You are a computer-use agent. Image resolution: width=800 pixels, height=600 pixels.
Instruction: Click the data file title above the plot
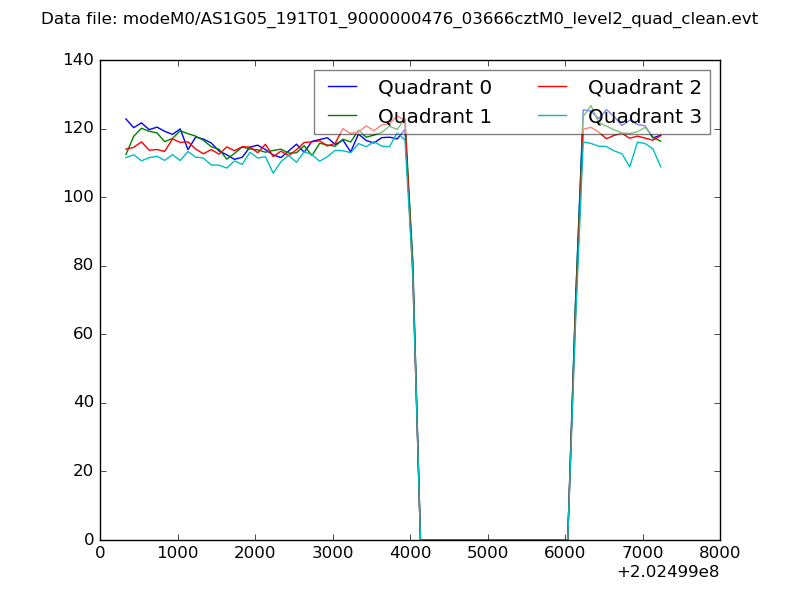(399, 19)
